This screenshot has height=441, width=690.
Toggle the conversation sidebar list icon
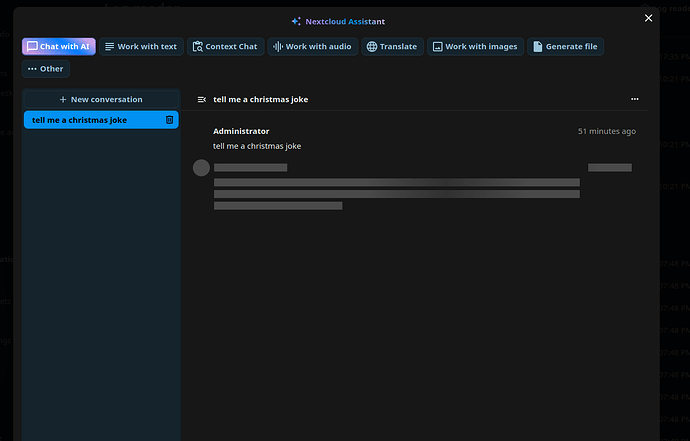202,99
